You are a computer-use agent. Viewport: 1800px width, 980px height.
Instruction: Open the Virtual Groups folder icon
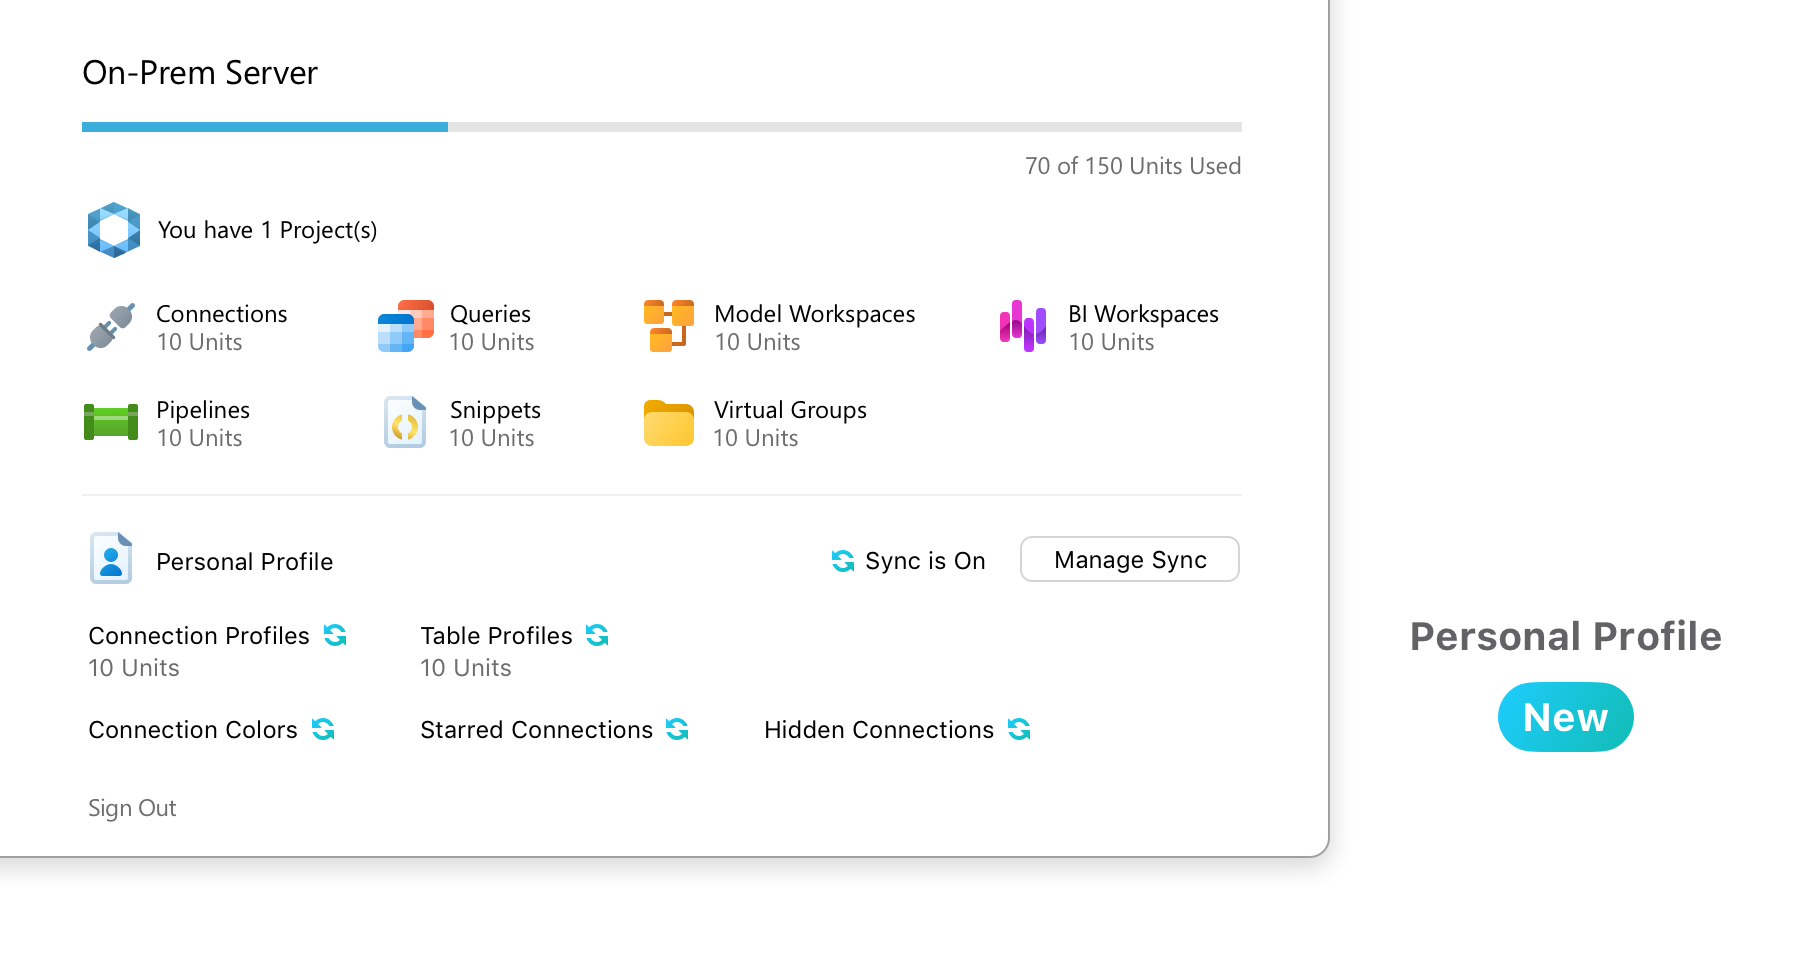point(669,423)
